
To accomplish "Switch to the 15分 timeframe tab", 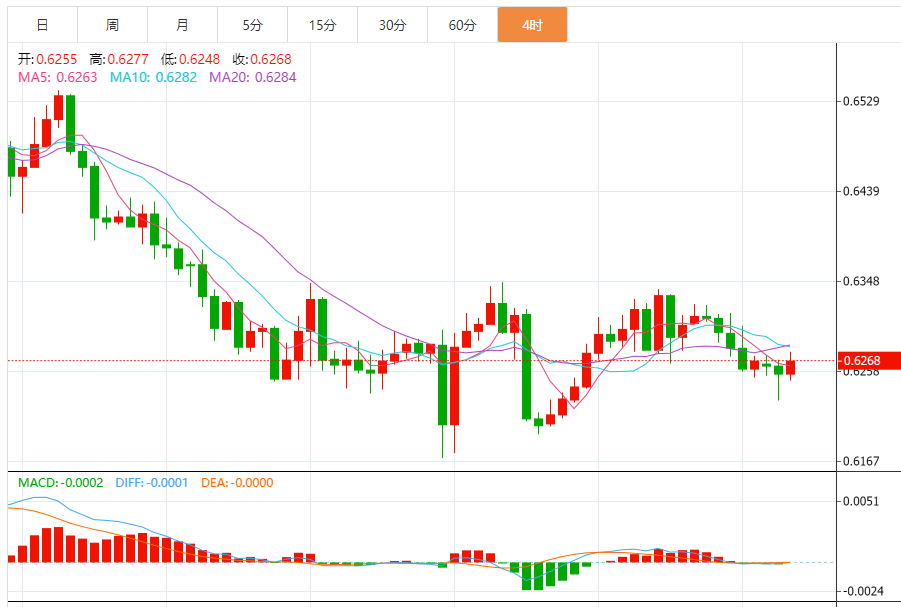I will (322, 25).
